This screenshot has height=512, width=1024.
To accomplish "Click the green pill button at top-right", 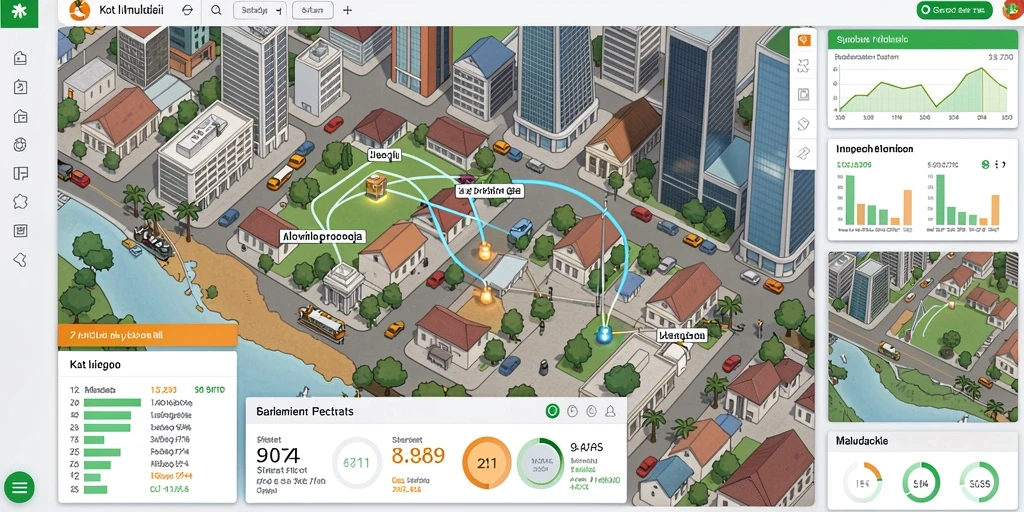I will [x=954, y=10].
